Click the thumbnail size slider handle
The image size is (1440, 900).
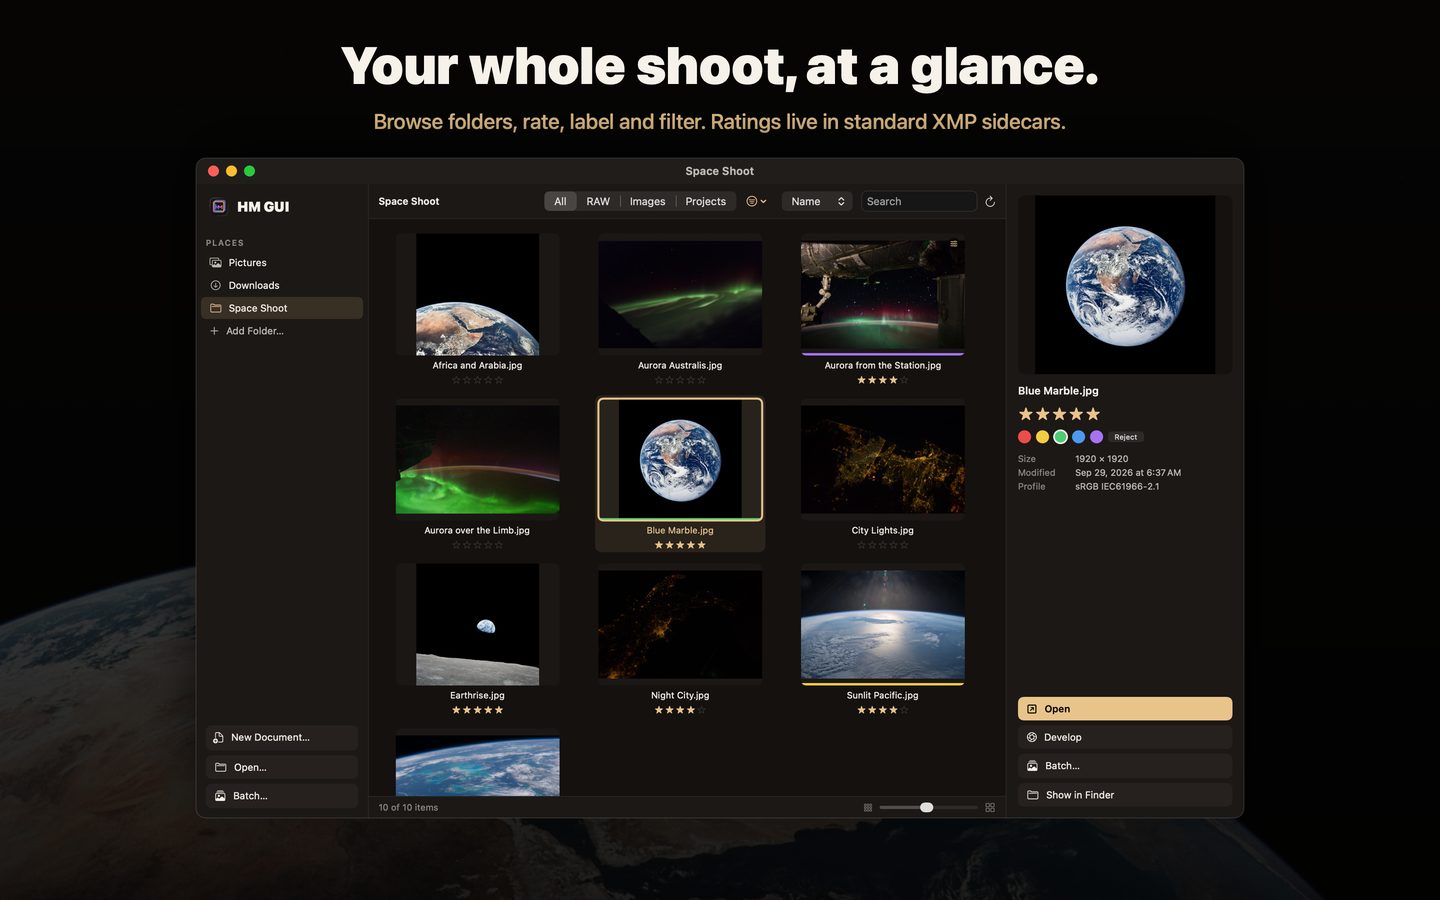926,807
